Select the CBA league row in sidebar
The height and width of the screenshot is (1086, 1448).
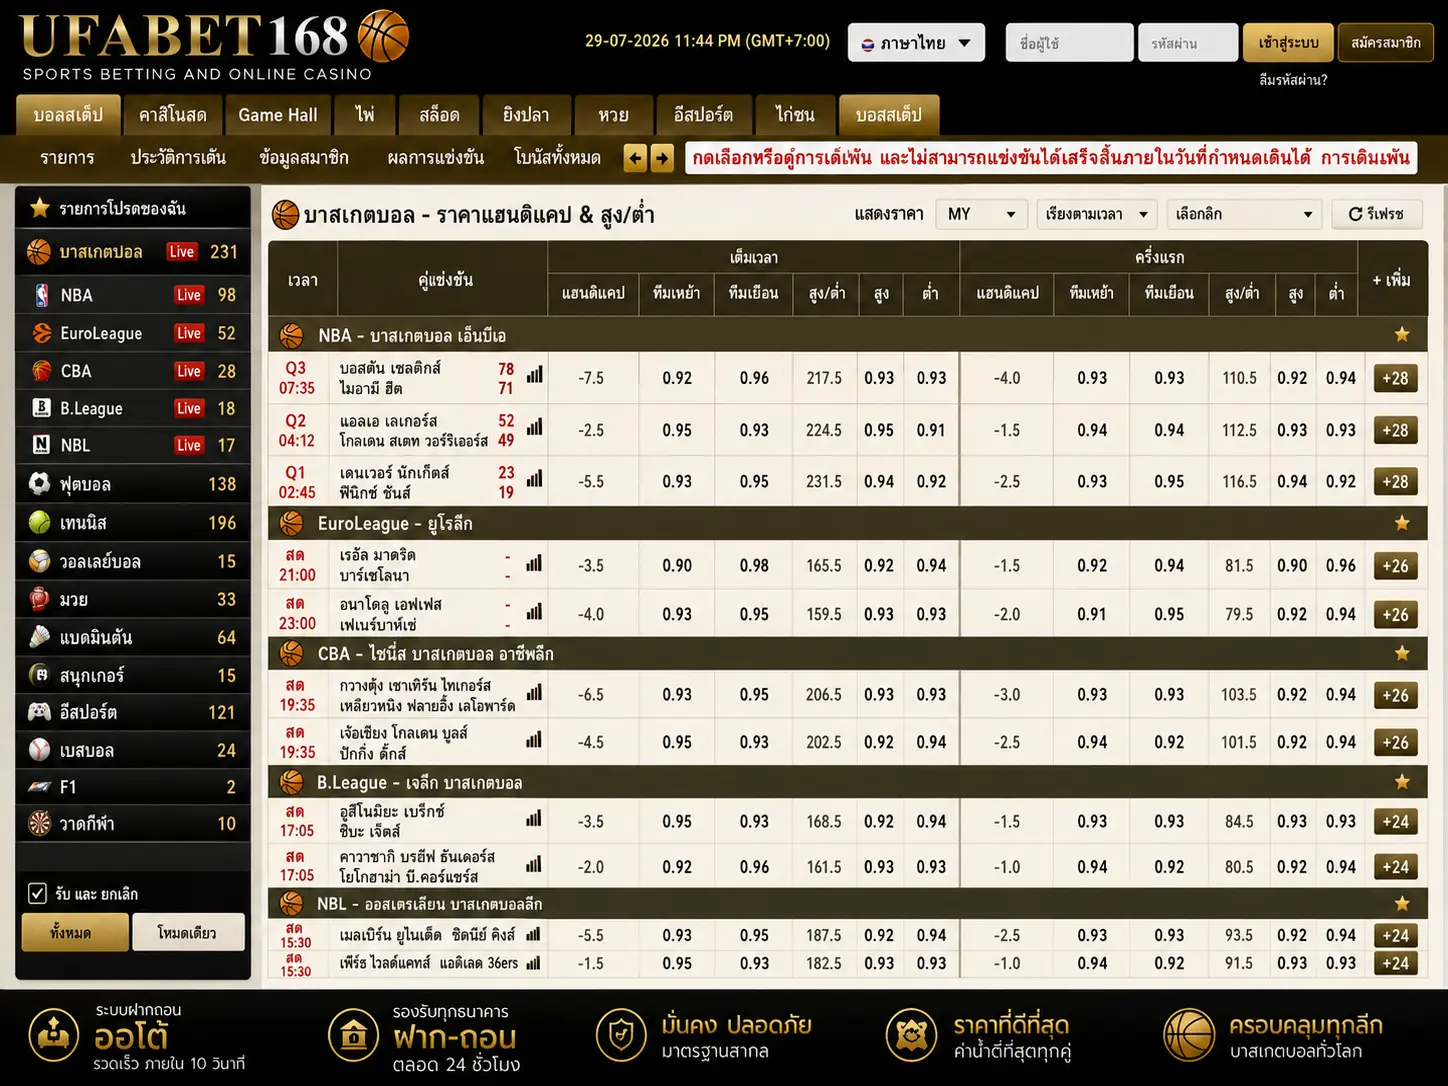click(x=133, y=371)
